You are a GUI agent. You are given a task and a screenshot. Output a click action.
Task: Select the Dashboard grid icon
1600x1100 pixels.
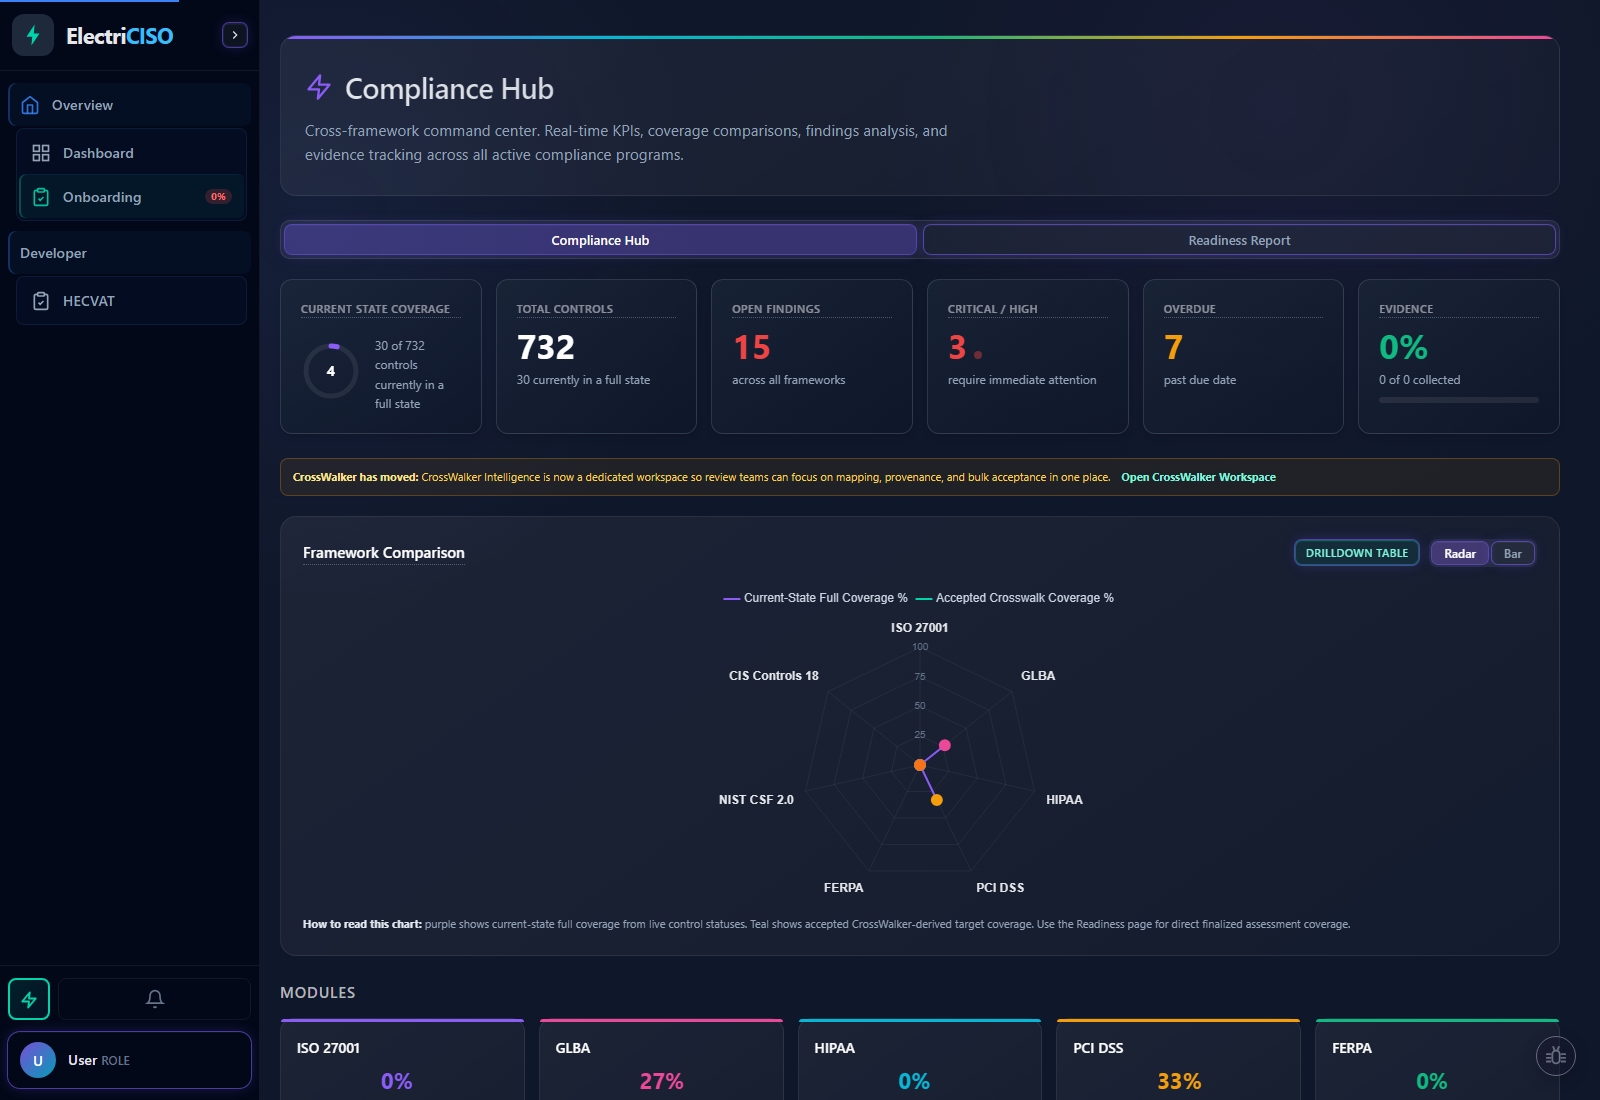41,152
